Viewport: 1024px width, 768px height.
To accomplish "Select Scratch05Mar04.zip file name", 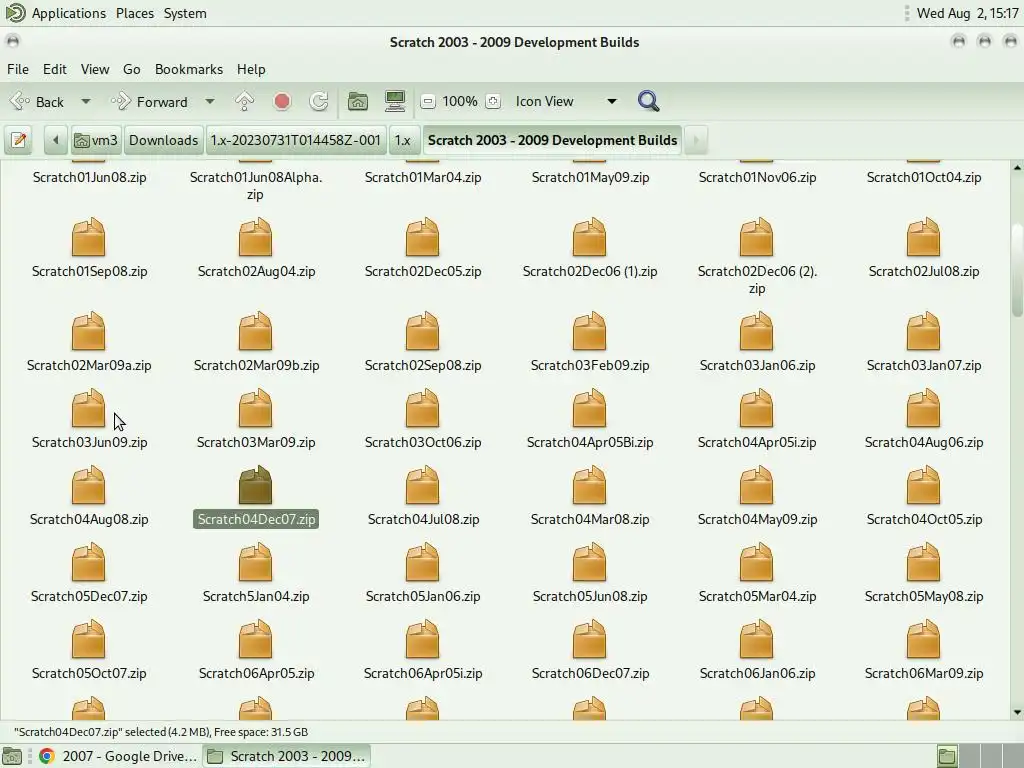I will (757, 596).
